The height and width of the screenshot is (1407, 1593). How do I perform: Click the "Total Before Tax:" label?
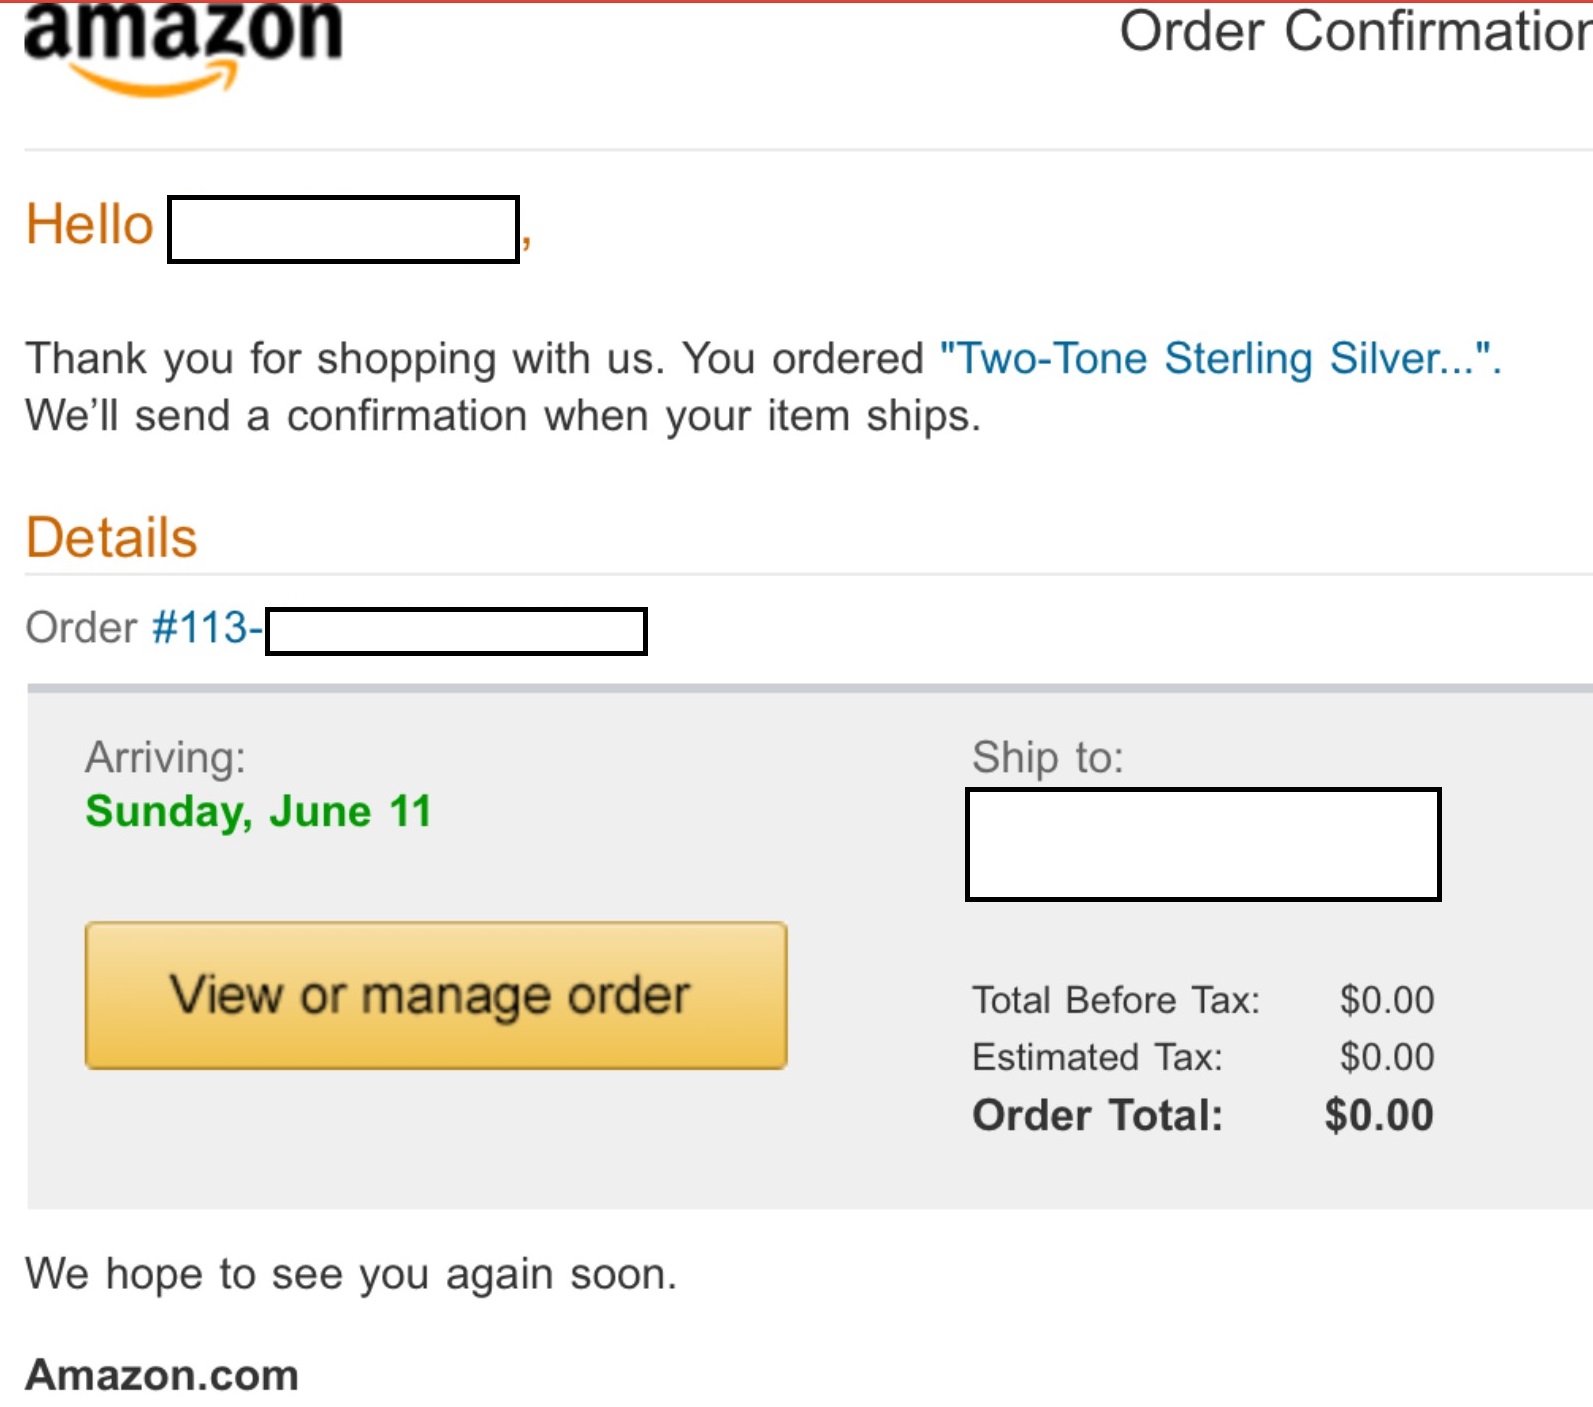coord(1116,1000)
